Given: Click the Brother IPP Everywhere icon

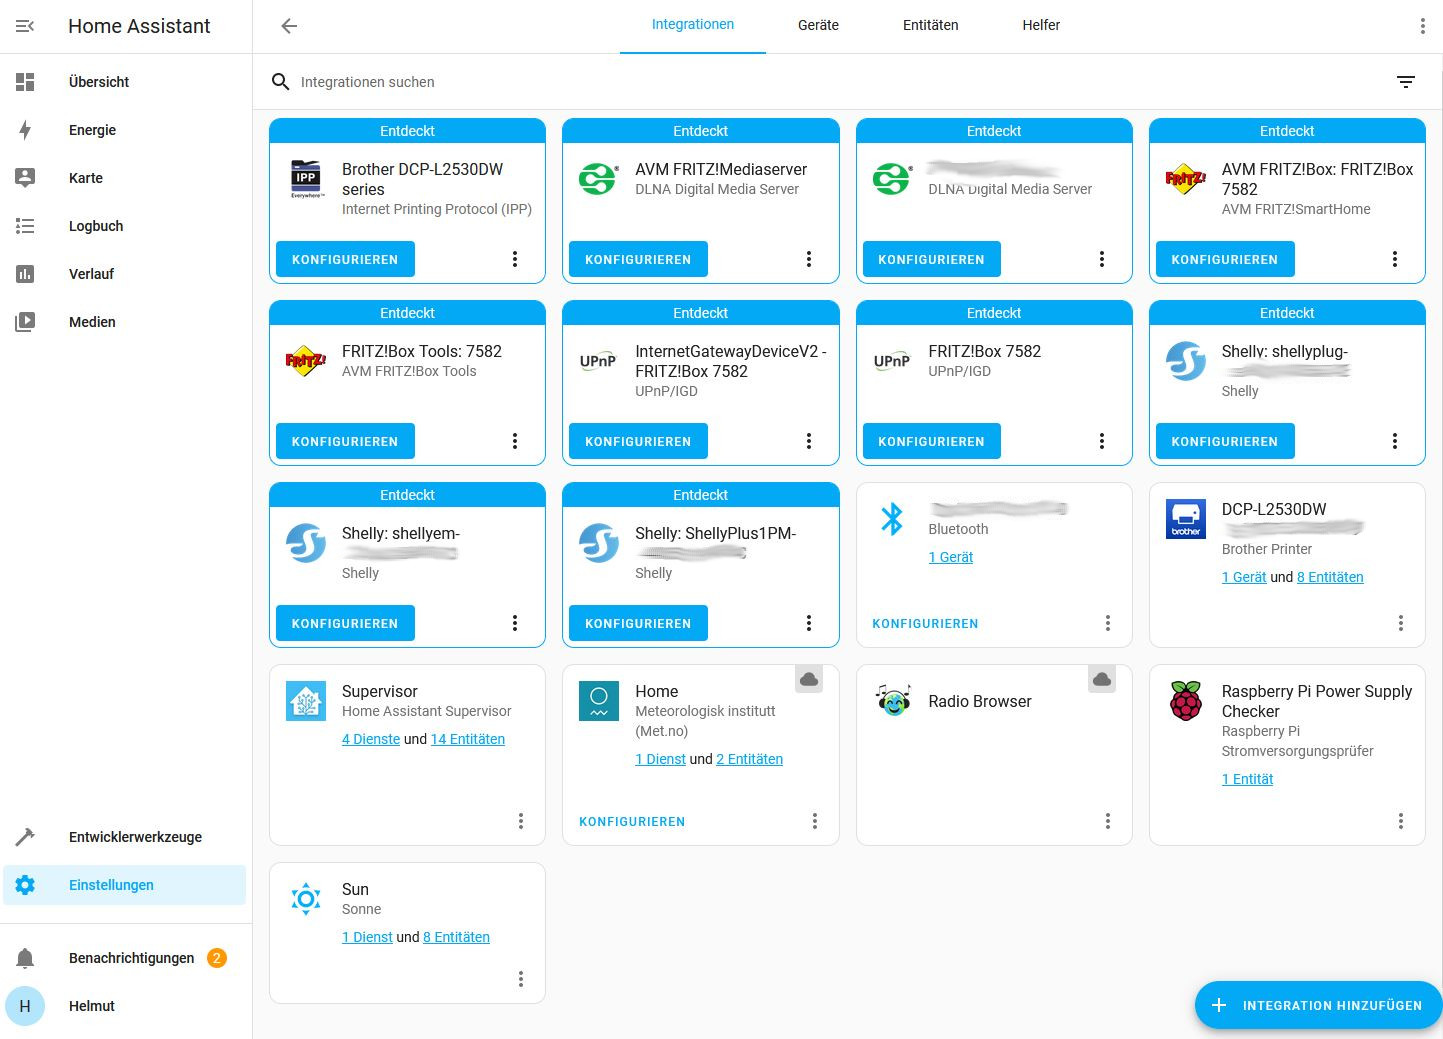Looking at the screenshot, I should 306,179.
